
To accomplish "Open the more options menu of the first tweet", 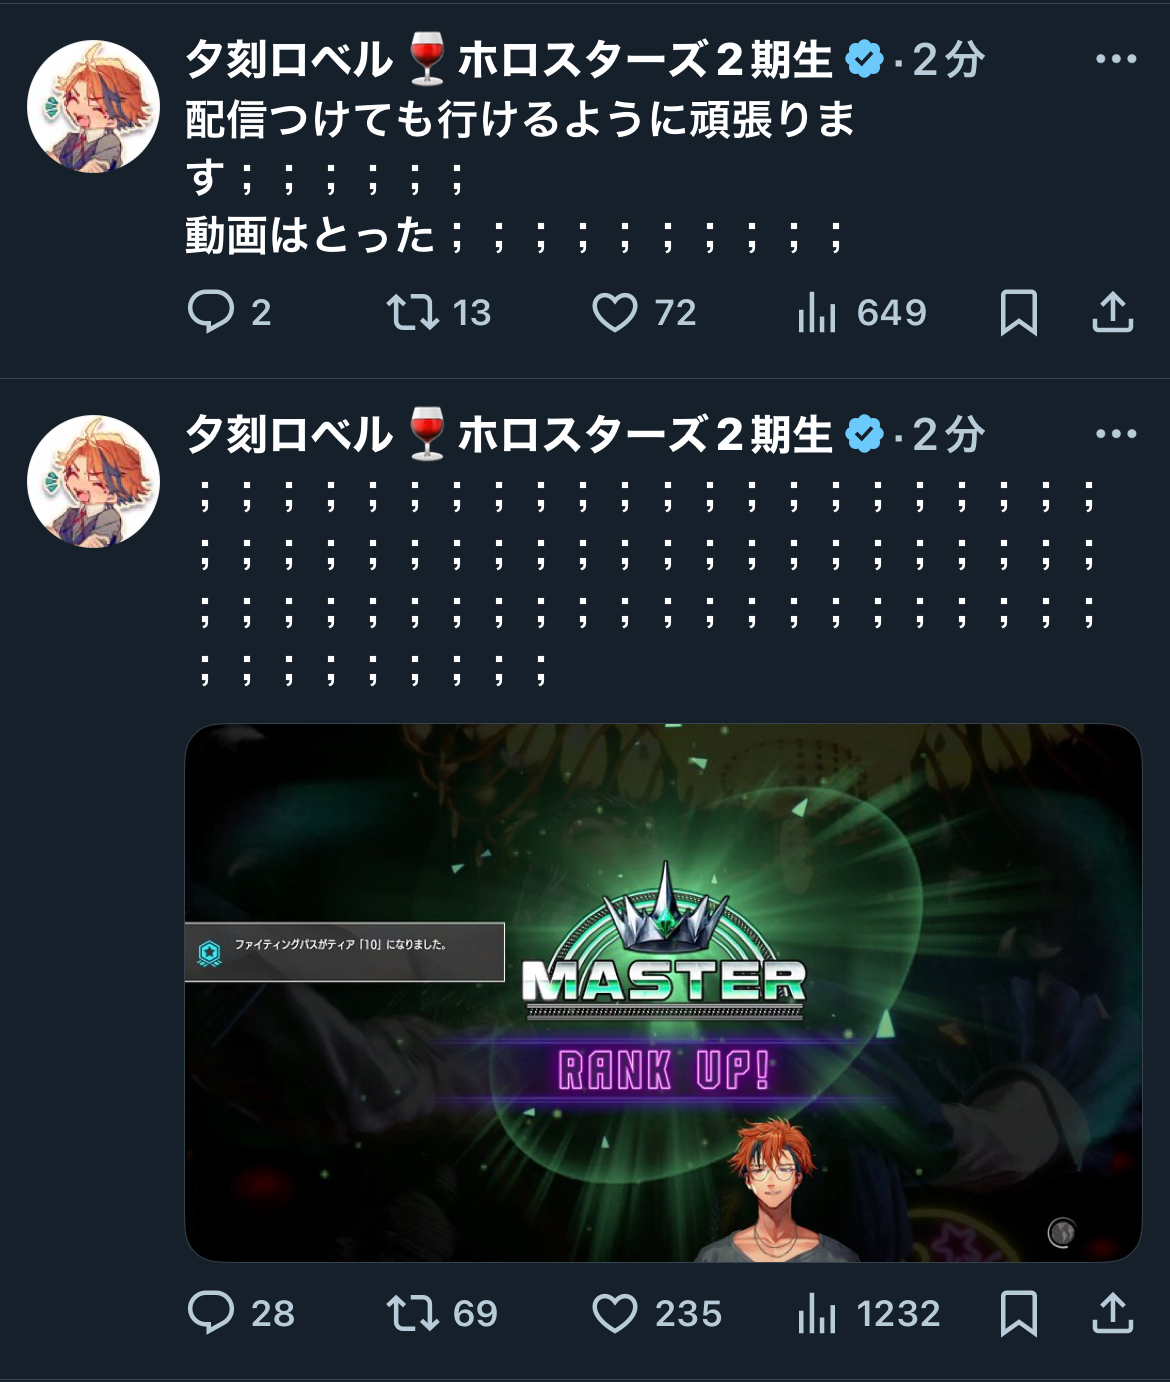I will click(1116, 59).
